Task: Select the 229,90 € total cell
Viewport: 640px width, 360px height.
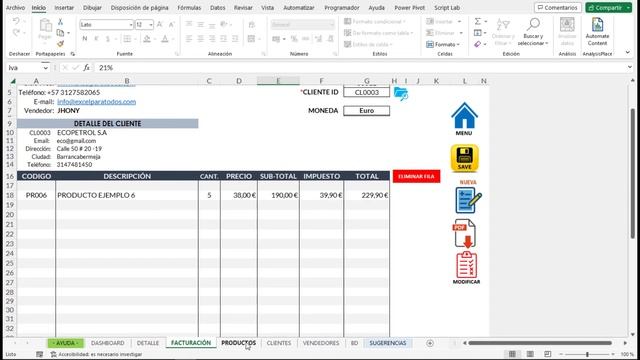Action: (x=367, y=195)
